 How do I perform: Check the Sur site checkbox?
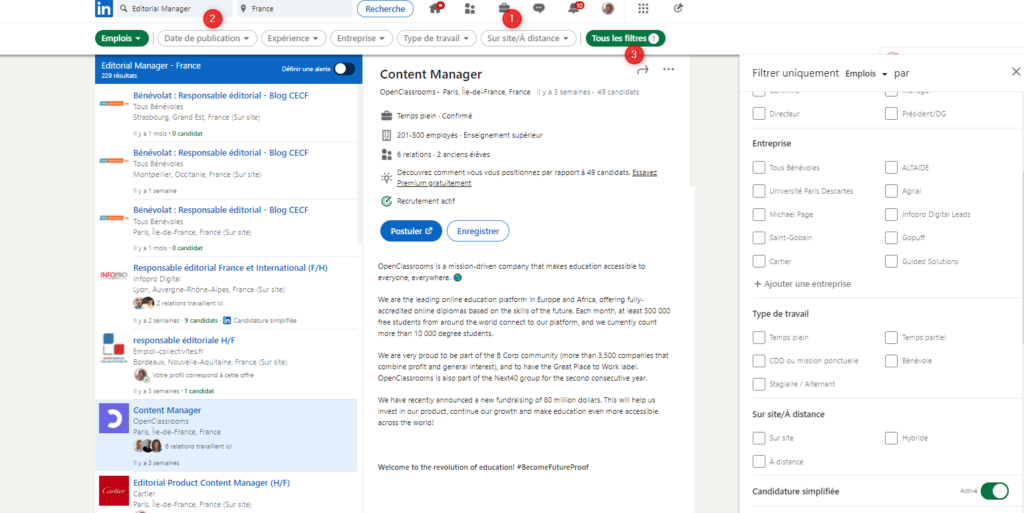(758, 438)
